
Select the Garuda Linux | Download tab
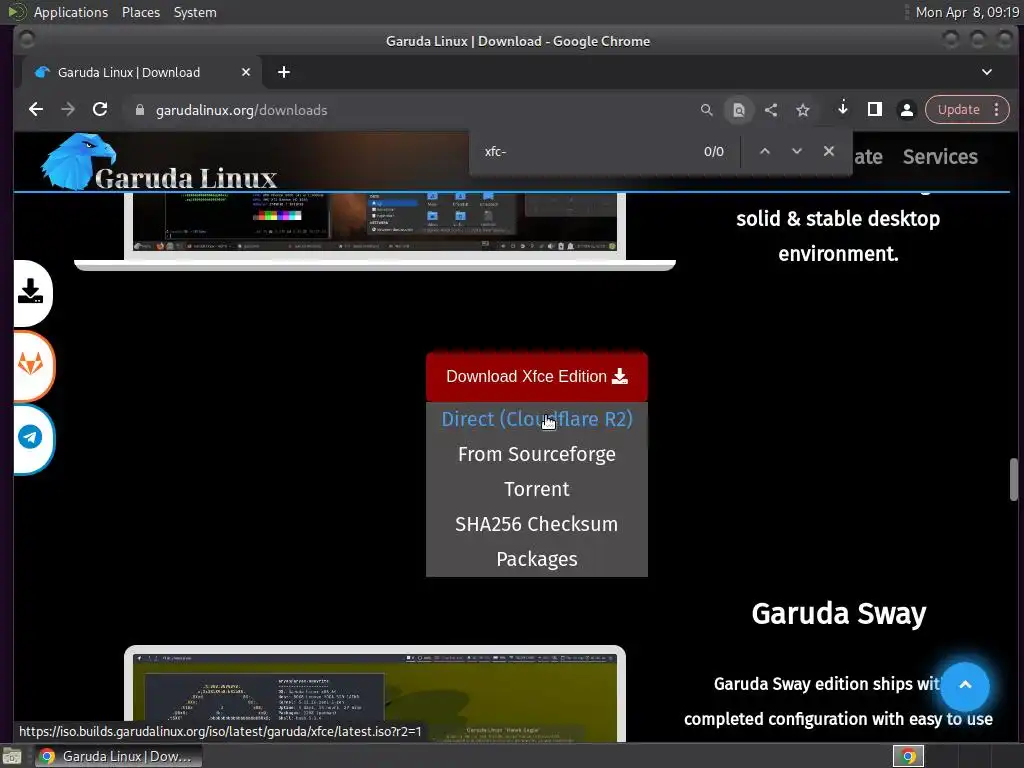coord(142,72)
